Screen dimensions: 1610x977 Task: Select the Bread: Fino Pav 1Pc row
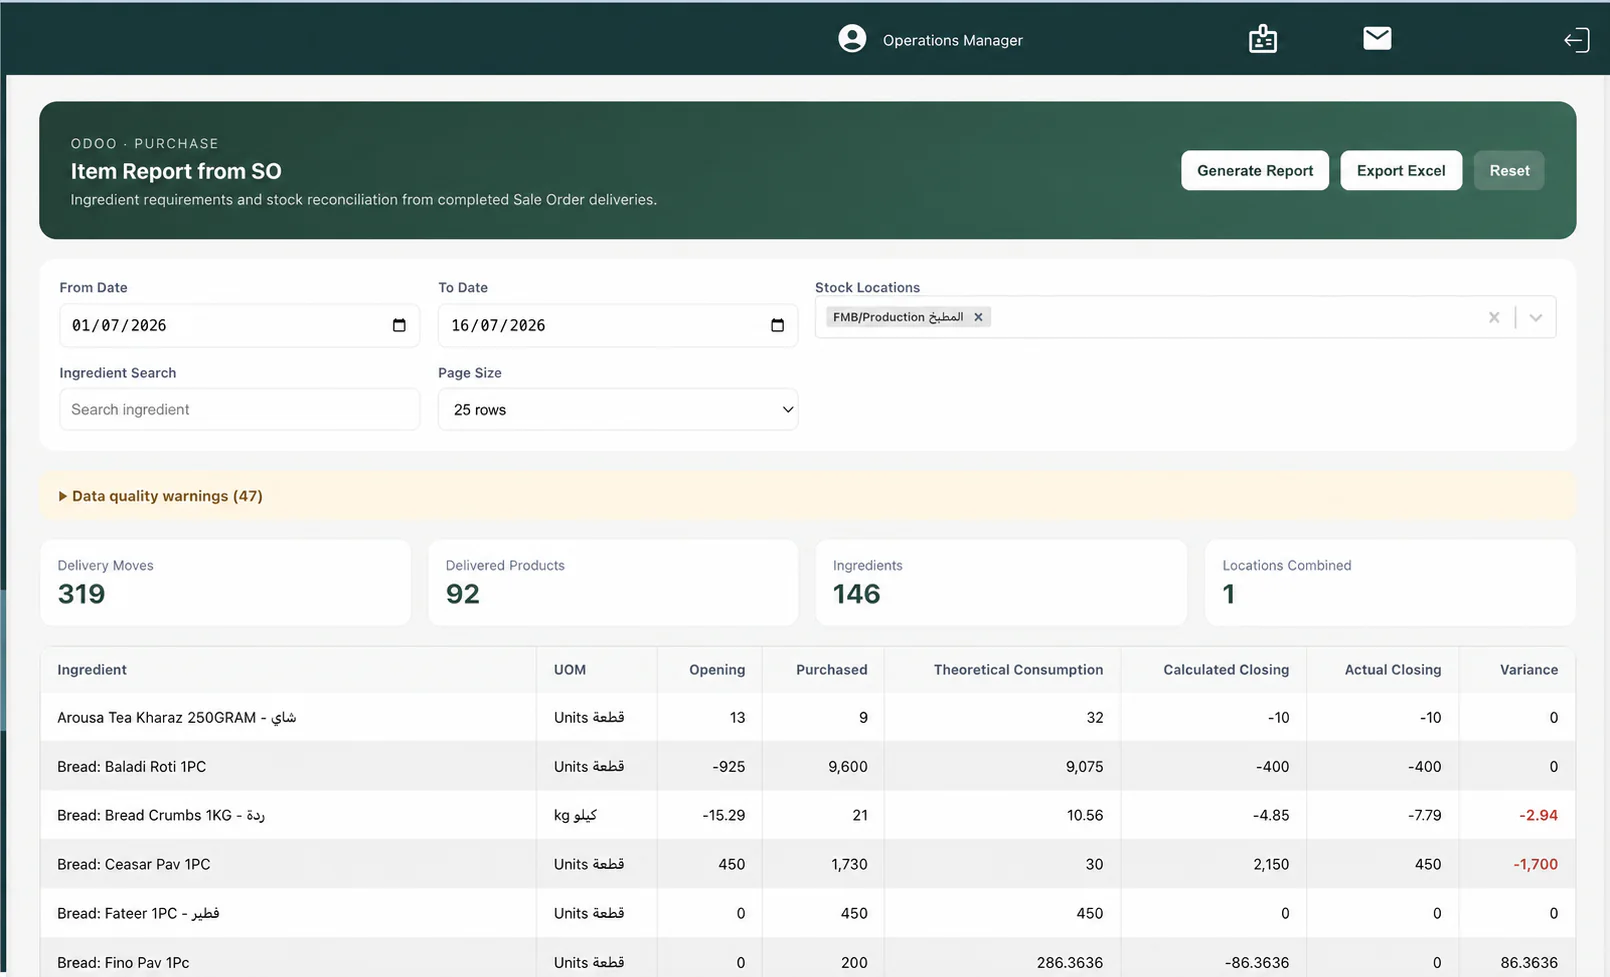click(808, 958)
